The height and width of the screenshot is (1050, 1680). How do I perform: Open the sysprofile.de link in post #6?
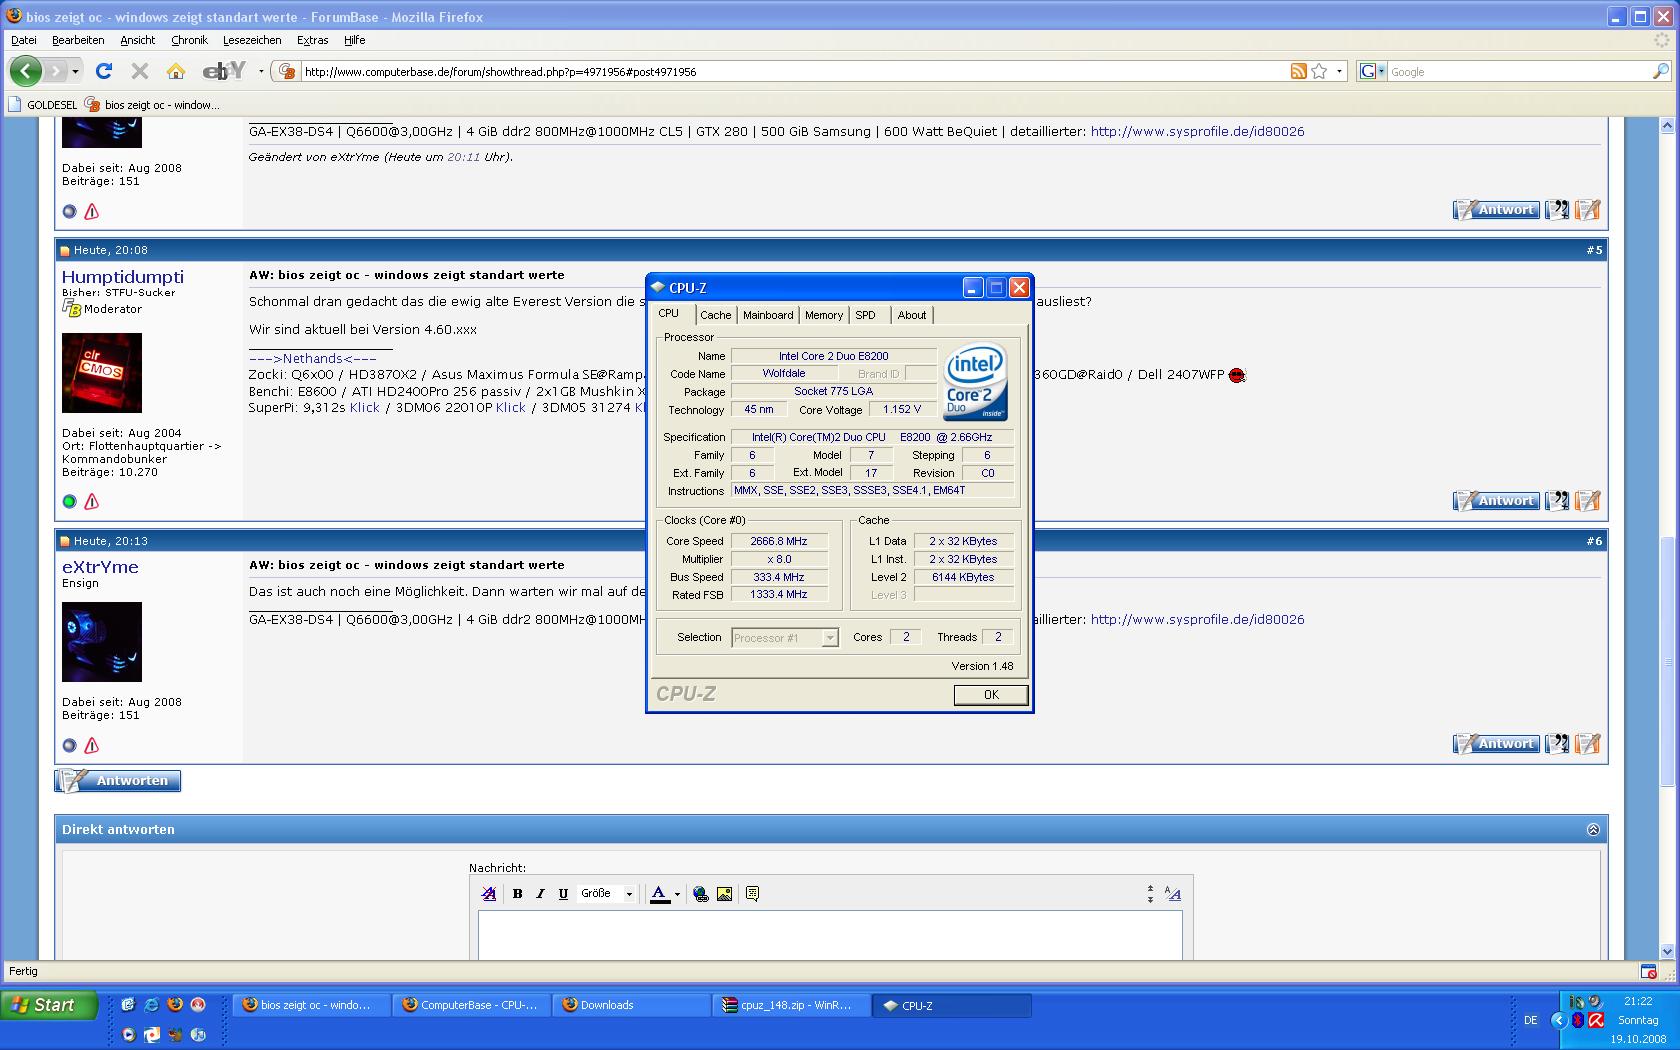click(x=1197, y=619)
